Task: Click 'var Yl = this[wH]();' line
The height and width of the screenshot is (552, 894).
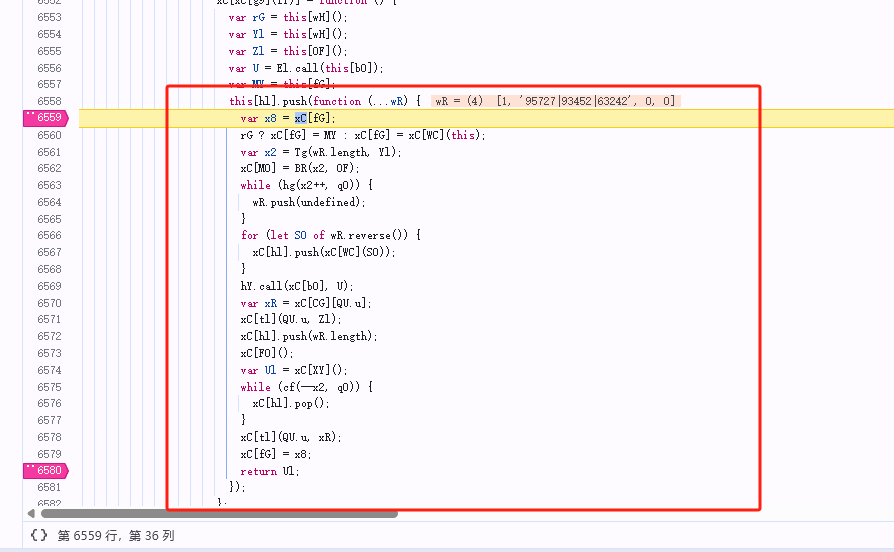Action: pos(288,34)
